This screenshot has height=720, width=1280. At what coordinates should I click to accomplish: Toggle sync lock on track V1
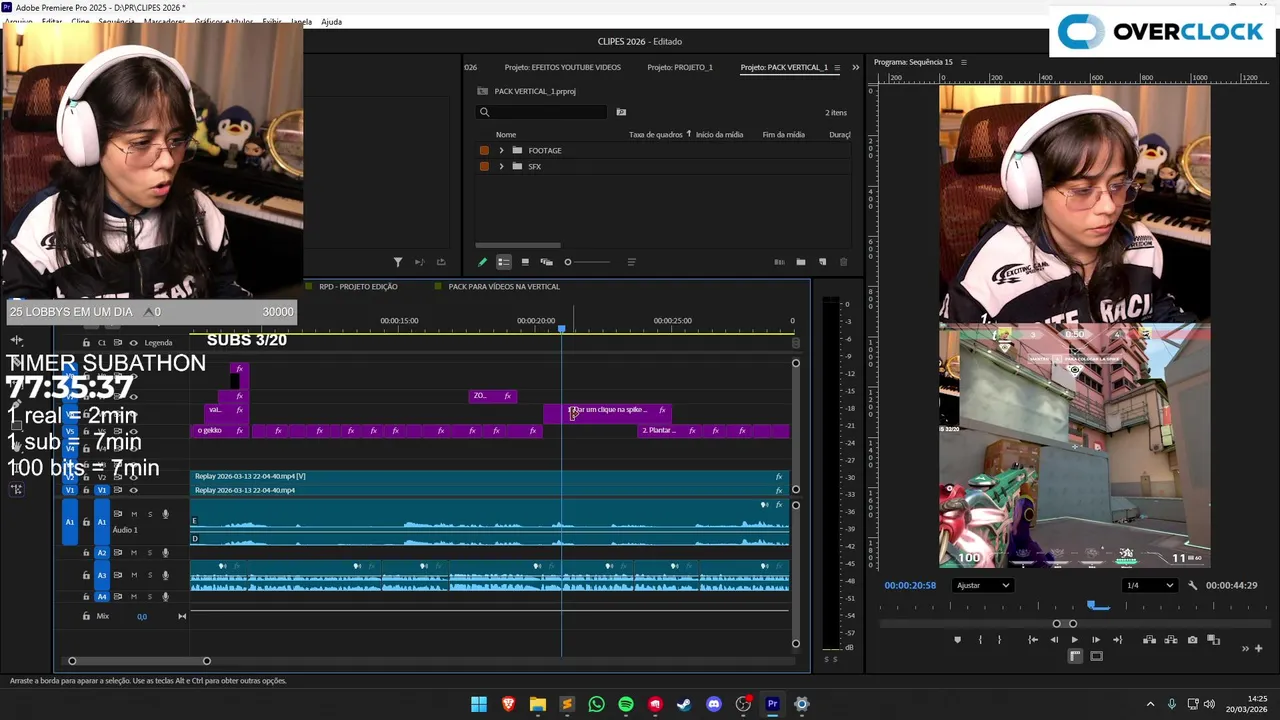click(x=118, y=490)
